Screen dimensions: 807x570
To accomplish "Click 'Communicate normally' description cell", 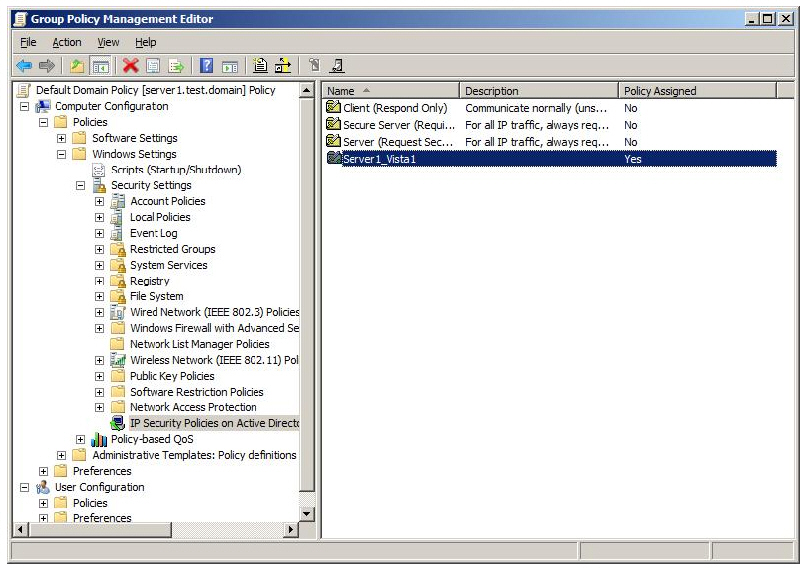I will [x=536, y=108].
